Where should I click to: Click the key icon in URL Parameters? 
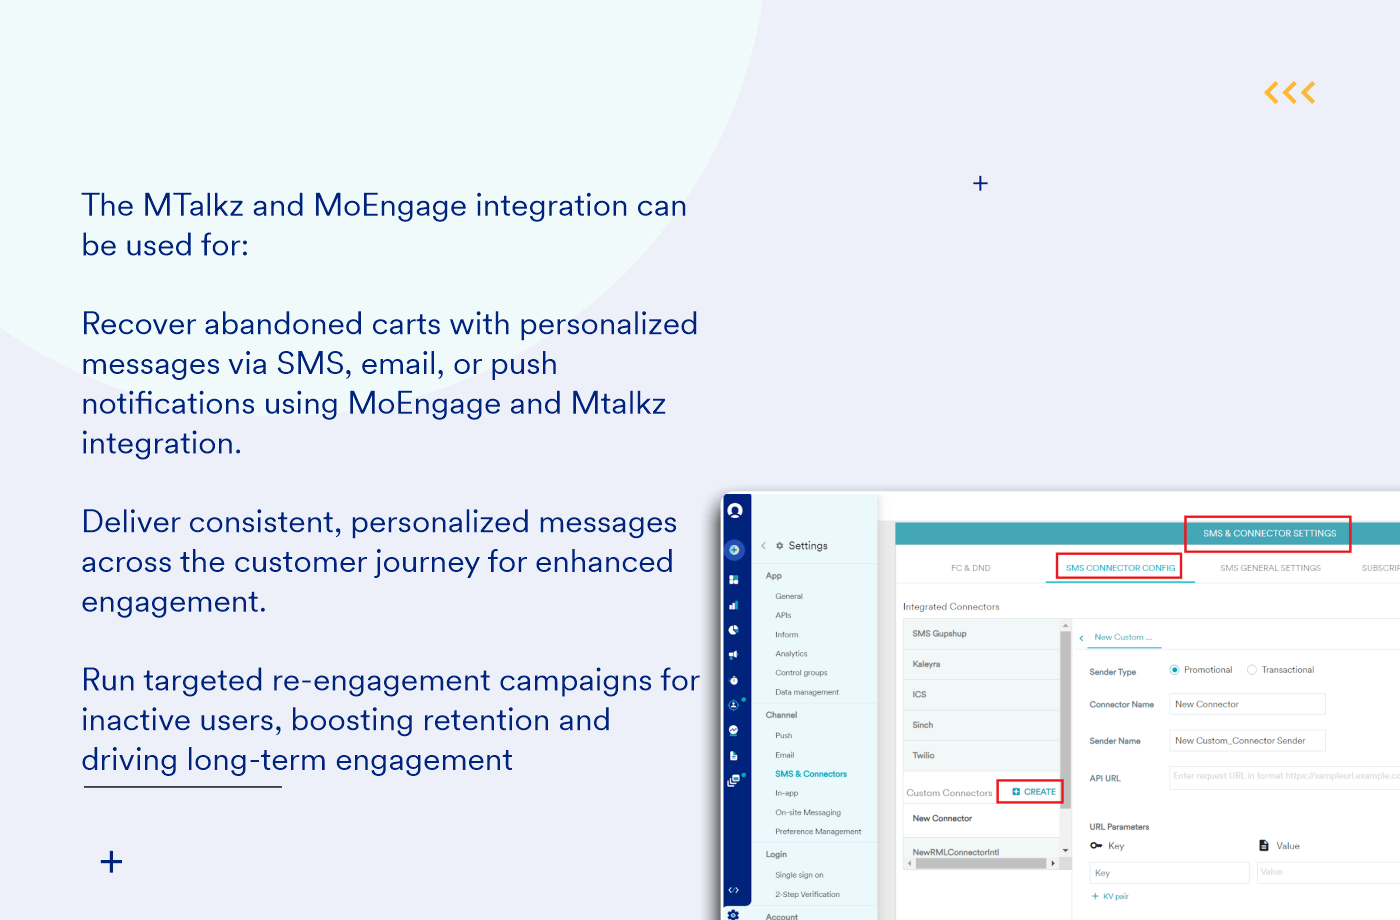1096,846
